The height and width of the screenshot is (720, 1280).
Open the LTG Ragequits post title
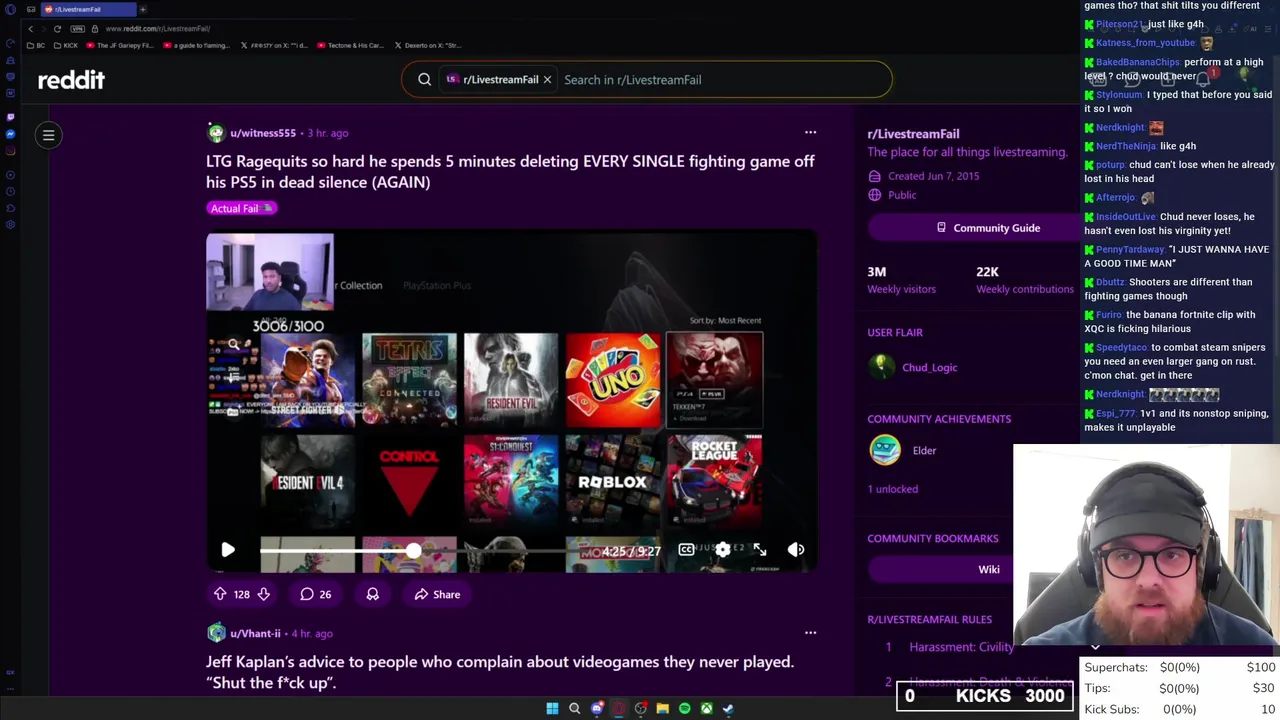[510, 171]
